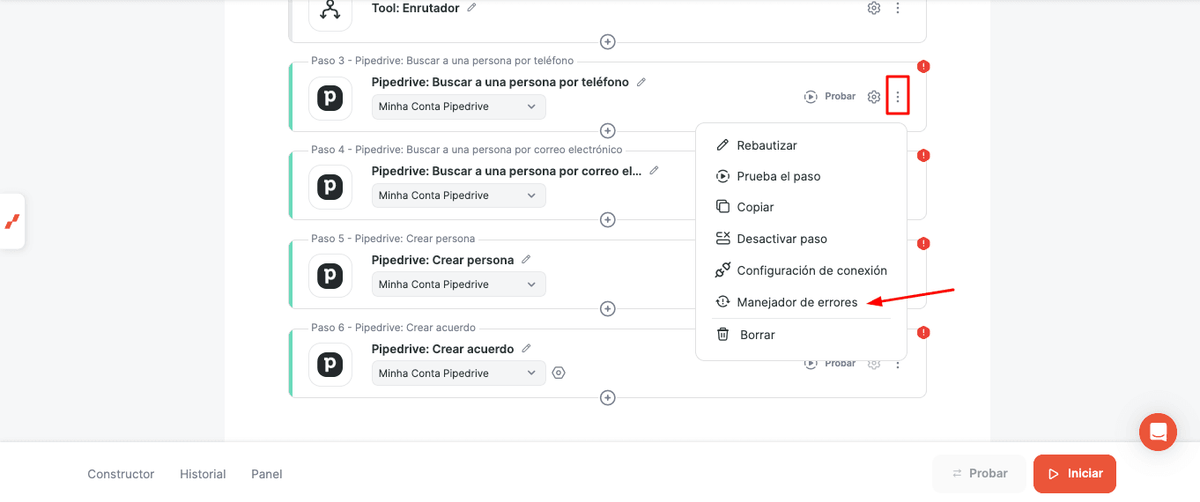The width and height of the screenshot is (1200, 502).
Task: Open the left side panel handle
Action: pos(12,221)
